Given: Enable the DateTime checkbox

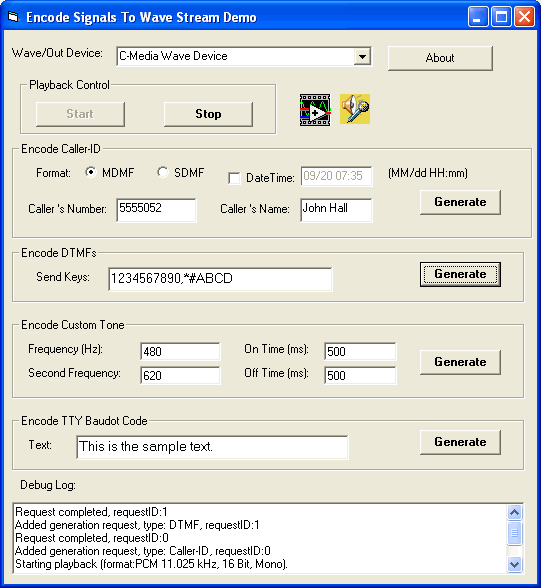Looking at the screenshot, I should 234,178.
